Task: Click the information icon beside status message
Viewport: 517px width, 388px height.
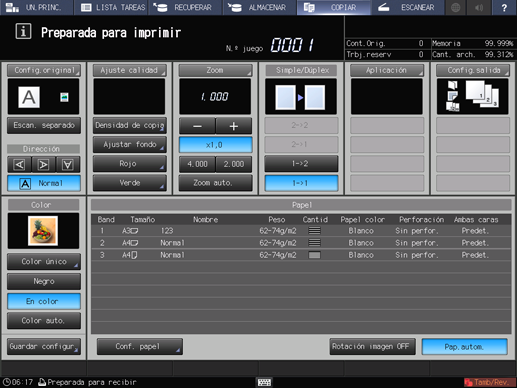Action: click(x=23, y=32)
